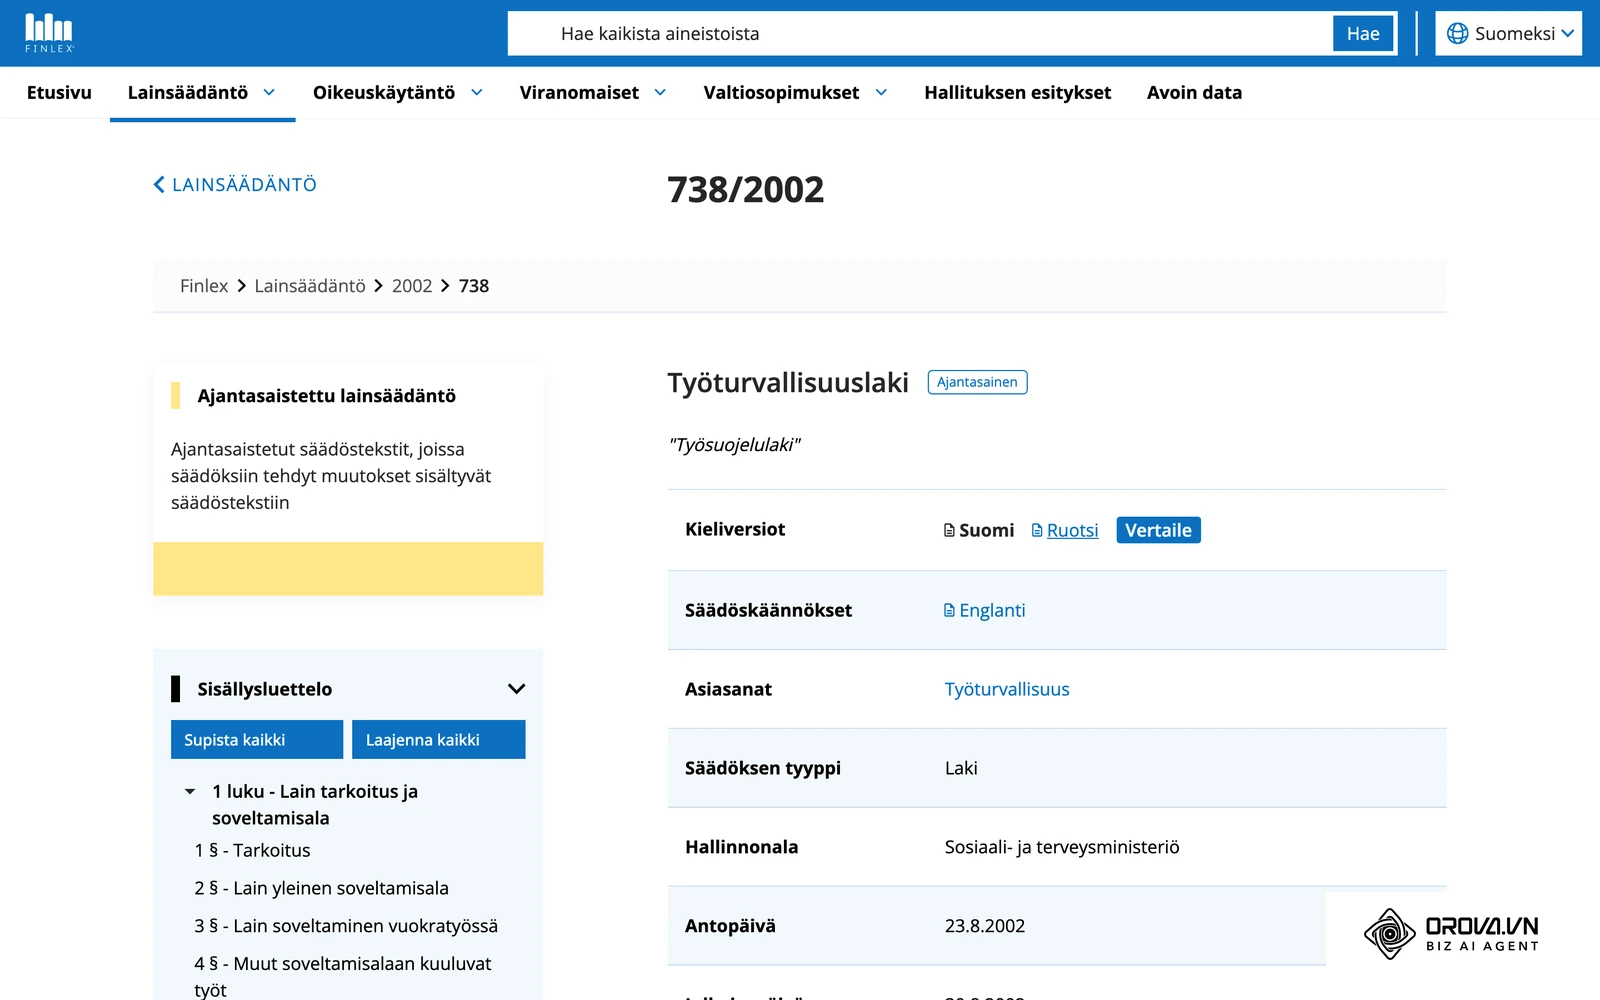Open the Englanti translation
Image resolution: width=1600 pixels, height=1000 pixels.
[992, 610]
